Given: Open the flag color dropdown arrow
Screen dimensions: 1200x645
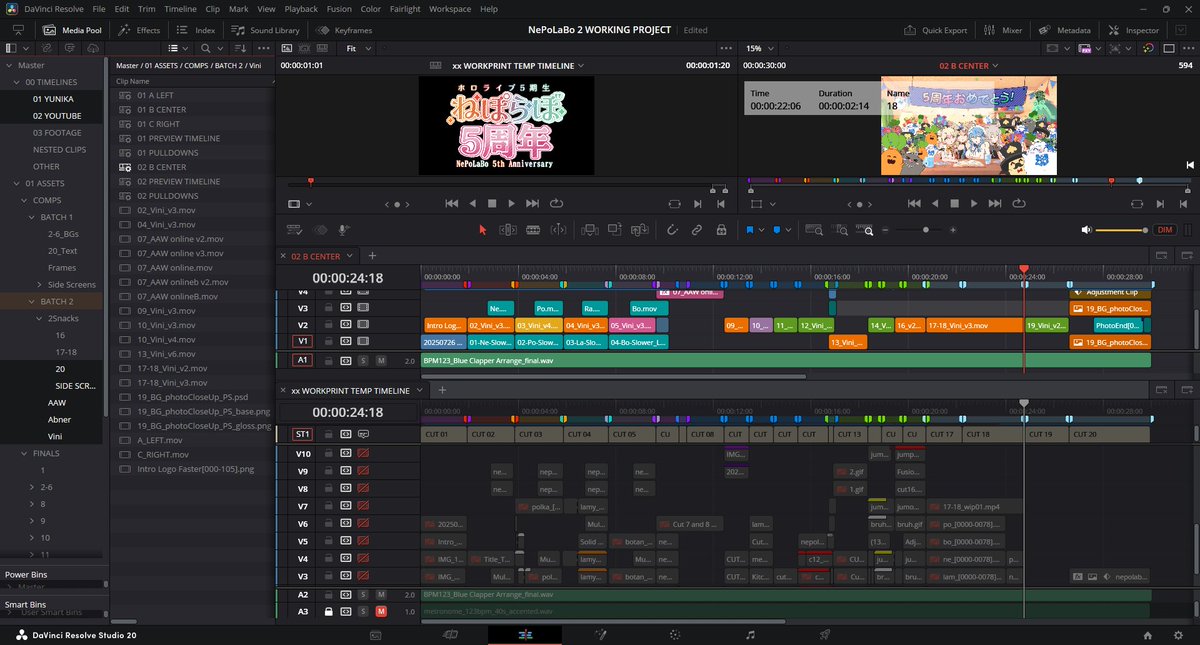Looking at the screenshot, I should click(761, 230).
